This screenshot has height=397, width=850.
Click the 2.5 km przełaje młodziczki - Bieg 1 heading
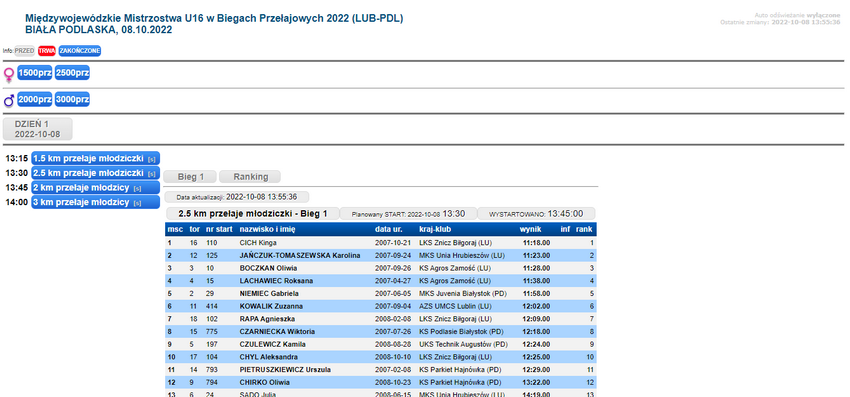tap(253, 214)
